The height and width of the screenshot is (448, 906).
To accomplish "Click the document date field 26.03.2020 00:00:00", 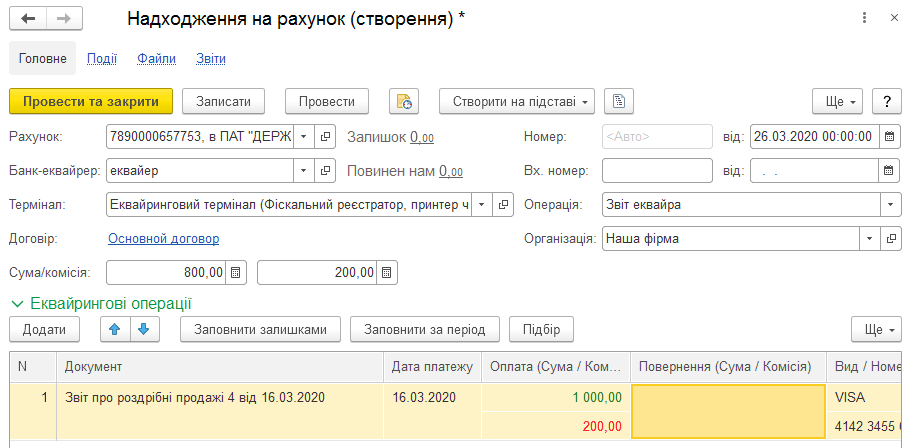I will tap(815, 137).
